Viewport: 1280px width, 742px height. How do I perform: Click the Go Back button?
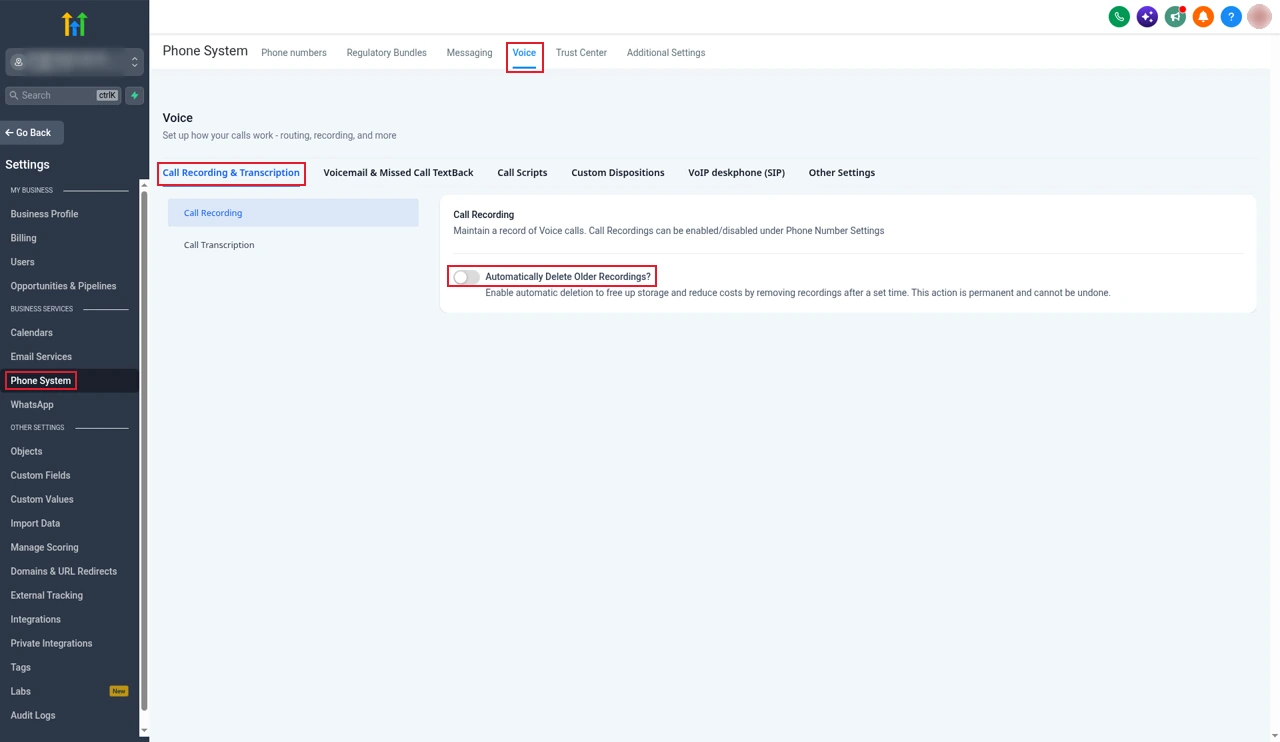coord(32,133)
